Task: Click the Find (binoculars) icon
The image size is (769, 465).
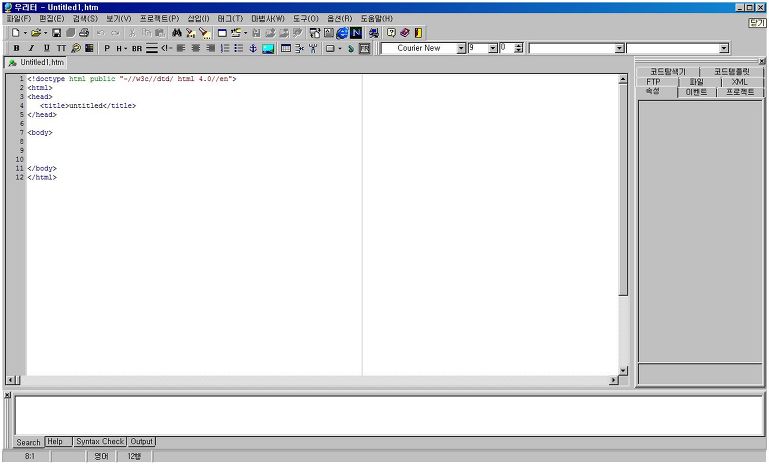Action: tap(177, 33)
